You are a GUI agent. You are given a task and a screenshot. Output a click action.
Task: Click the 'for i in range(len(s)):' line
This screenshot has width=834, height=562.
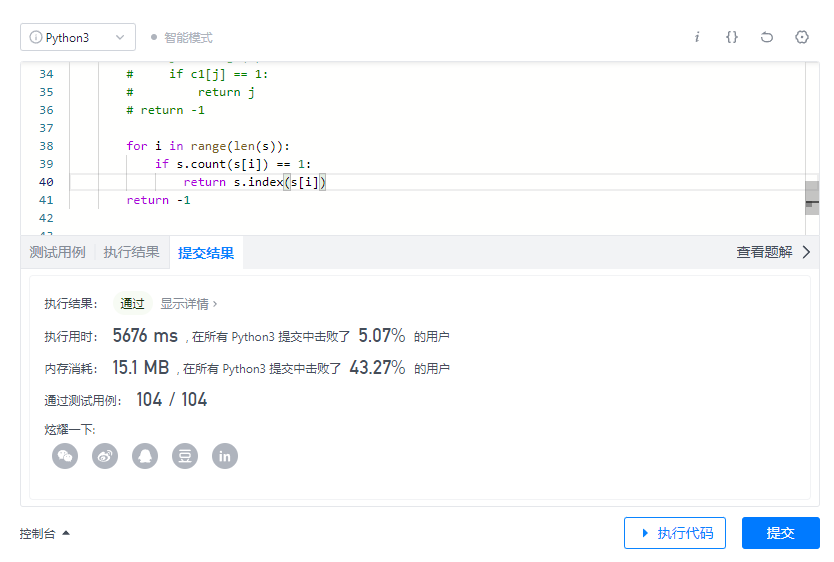[208, 146]
